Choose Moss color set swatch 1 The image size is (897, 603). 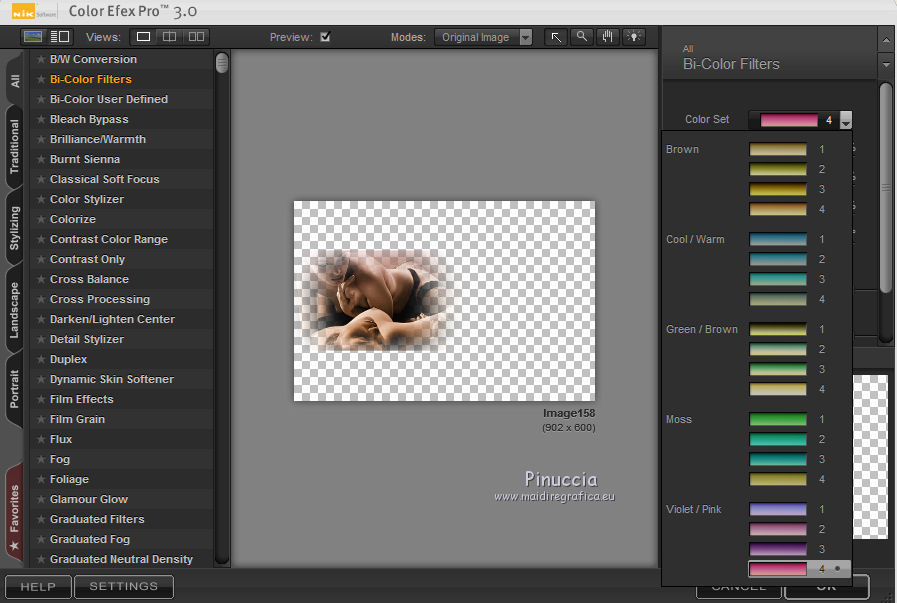pos(778,419)
